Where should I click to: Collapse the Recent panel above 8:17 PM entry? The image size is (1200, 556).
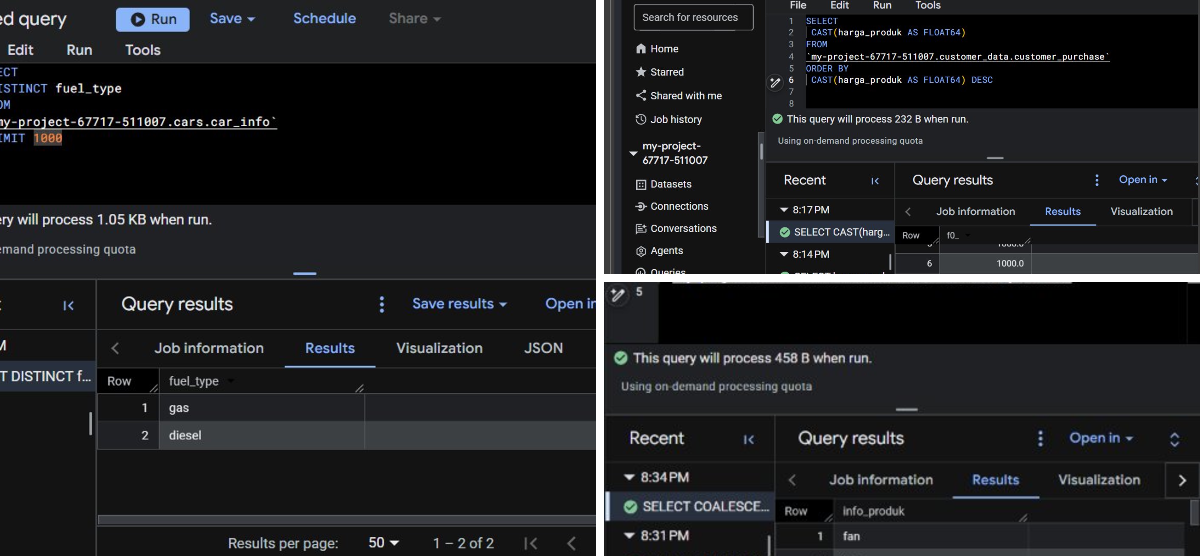coord(875,181)
